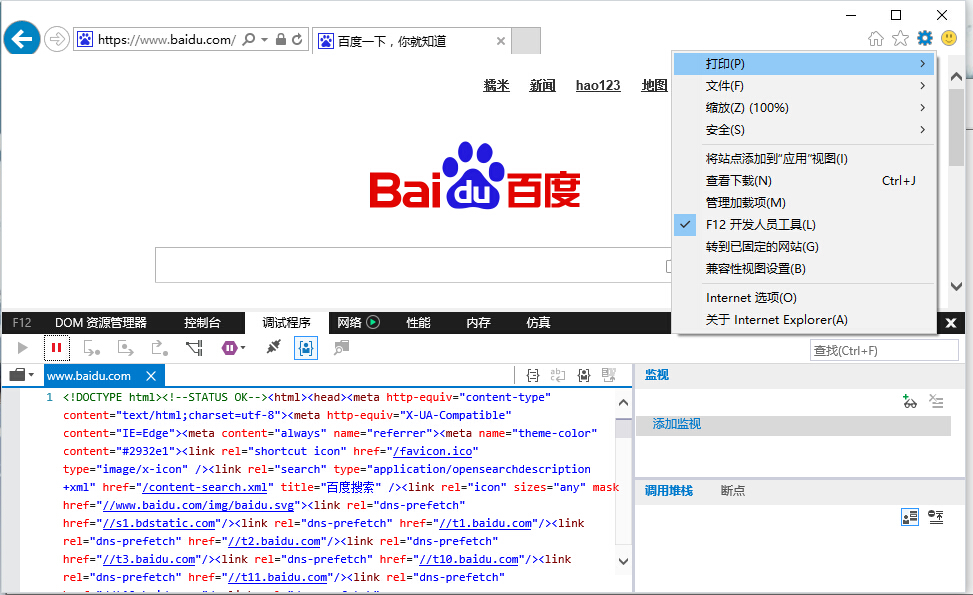Select 查看下载(N) menu item
Viewport: 973px width, 595px height.
click(x=804, y=181)
